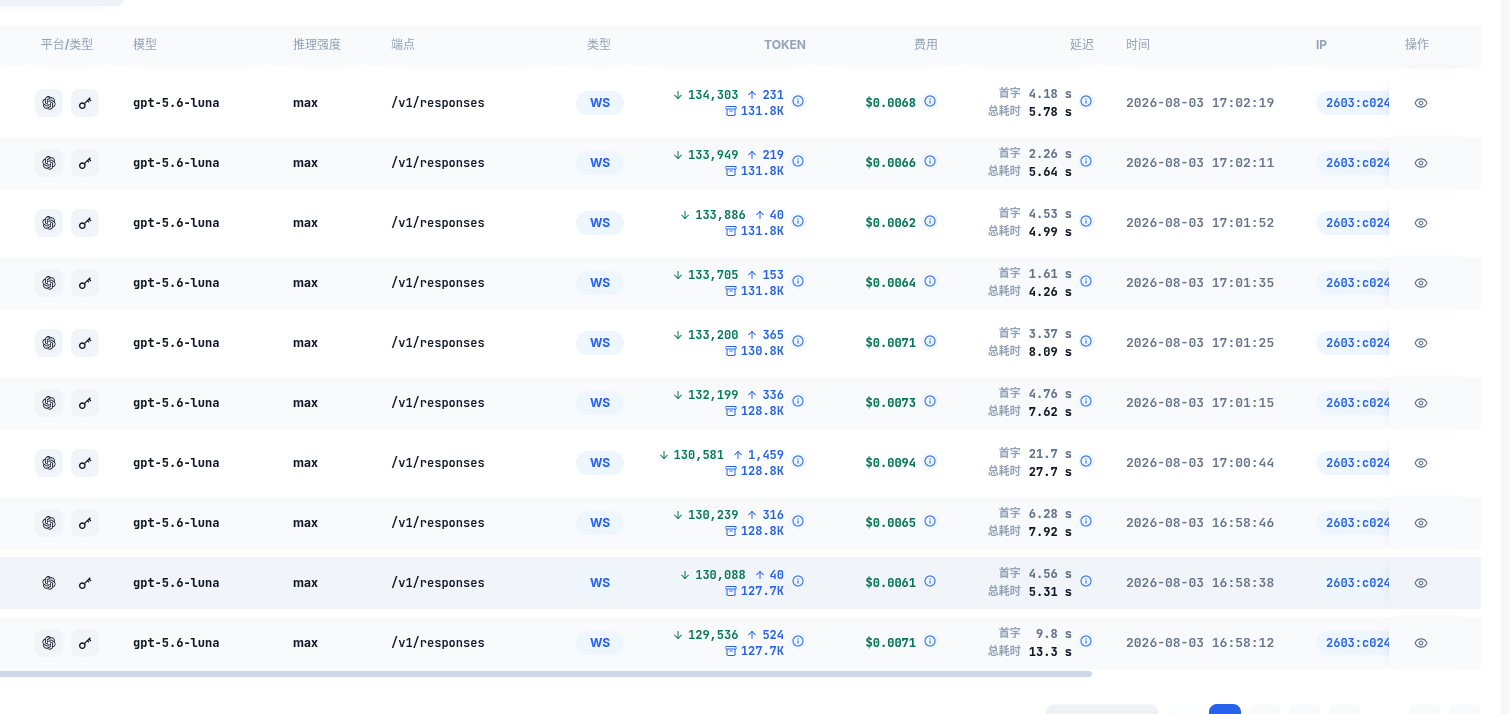Click the key type icon in the 17:02:11 row

[85, 163]
